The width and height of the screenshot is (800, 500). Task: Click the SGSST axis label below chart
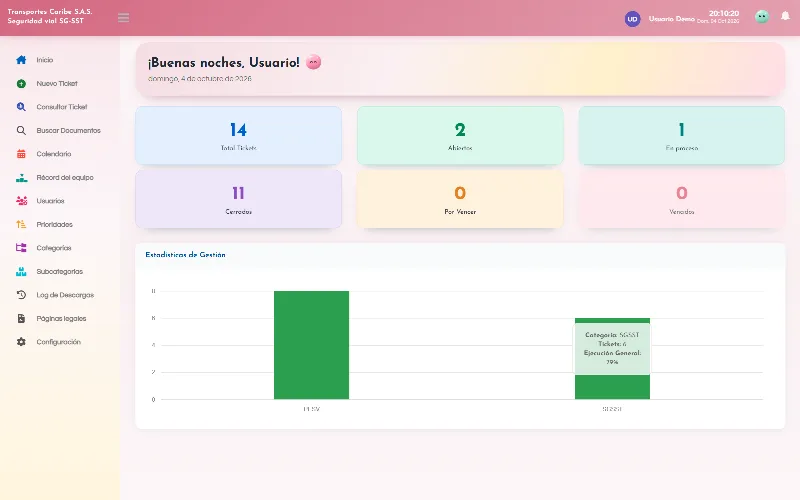(x=612, y=409)
